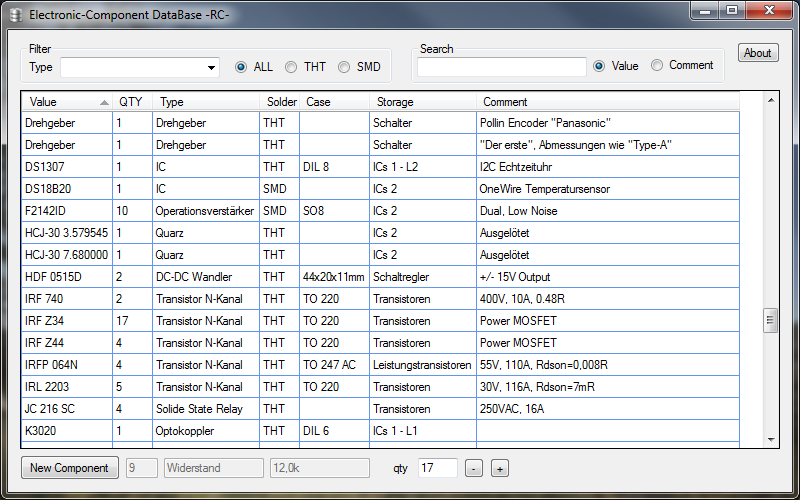Select the IRF Z44 value cell
800x500 pixels.
coord(67,342)
